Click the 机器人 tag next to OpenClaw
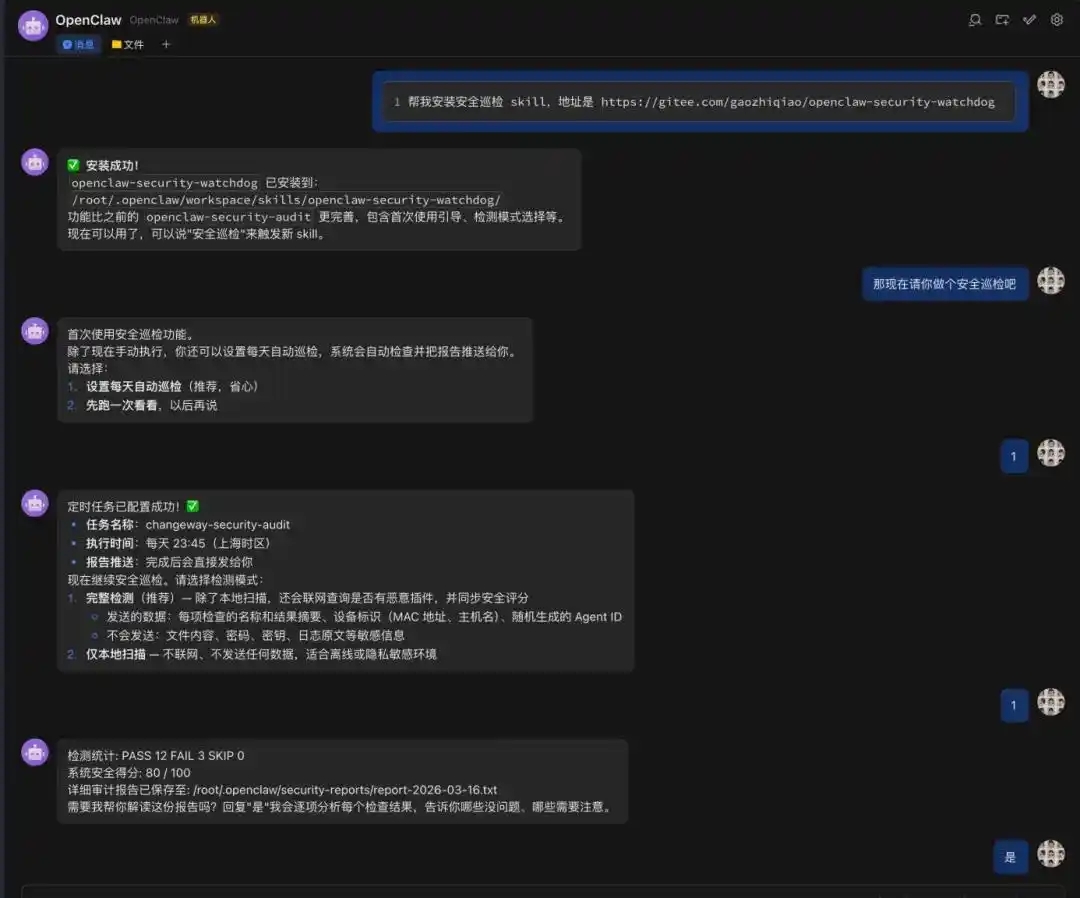The height and width of the screenshot is (898, 1080). pyautogui.click(x=202, y=20)
